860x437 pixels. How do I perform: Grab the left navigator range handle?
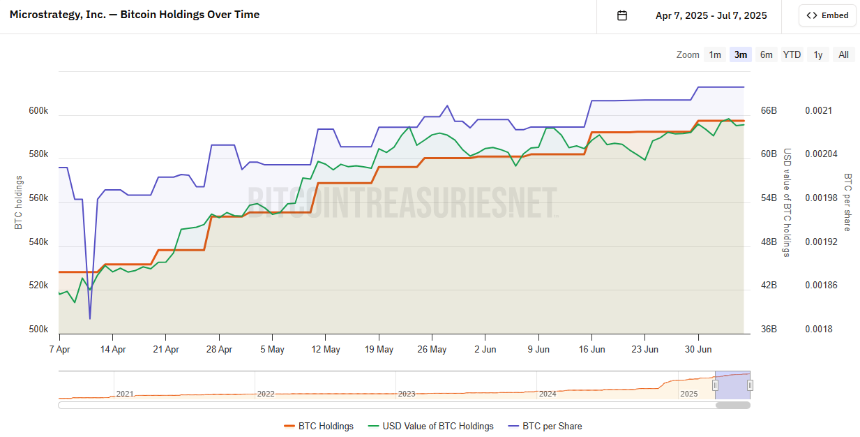coord(715,385)
